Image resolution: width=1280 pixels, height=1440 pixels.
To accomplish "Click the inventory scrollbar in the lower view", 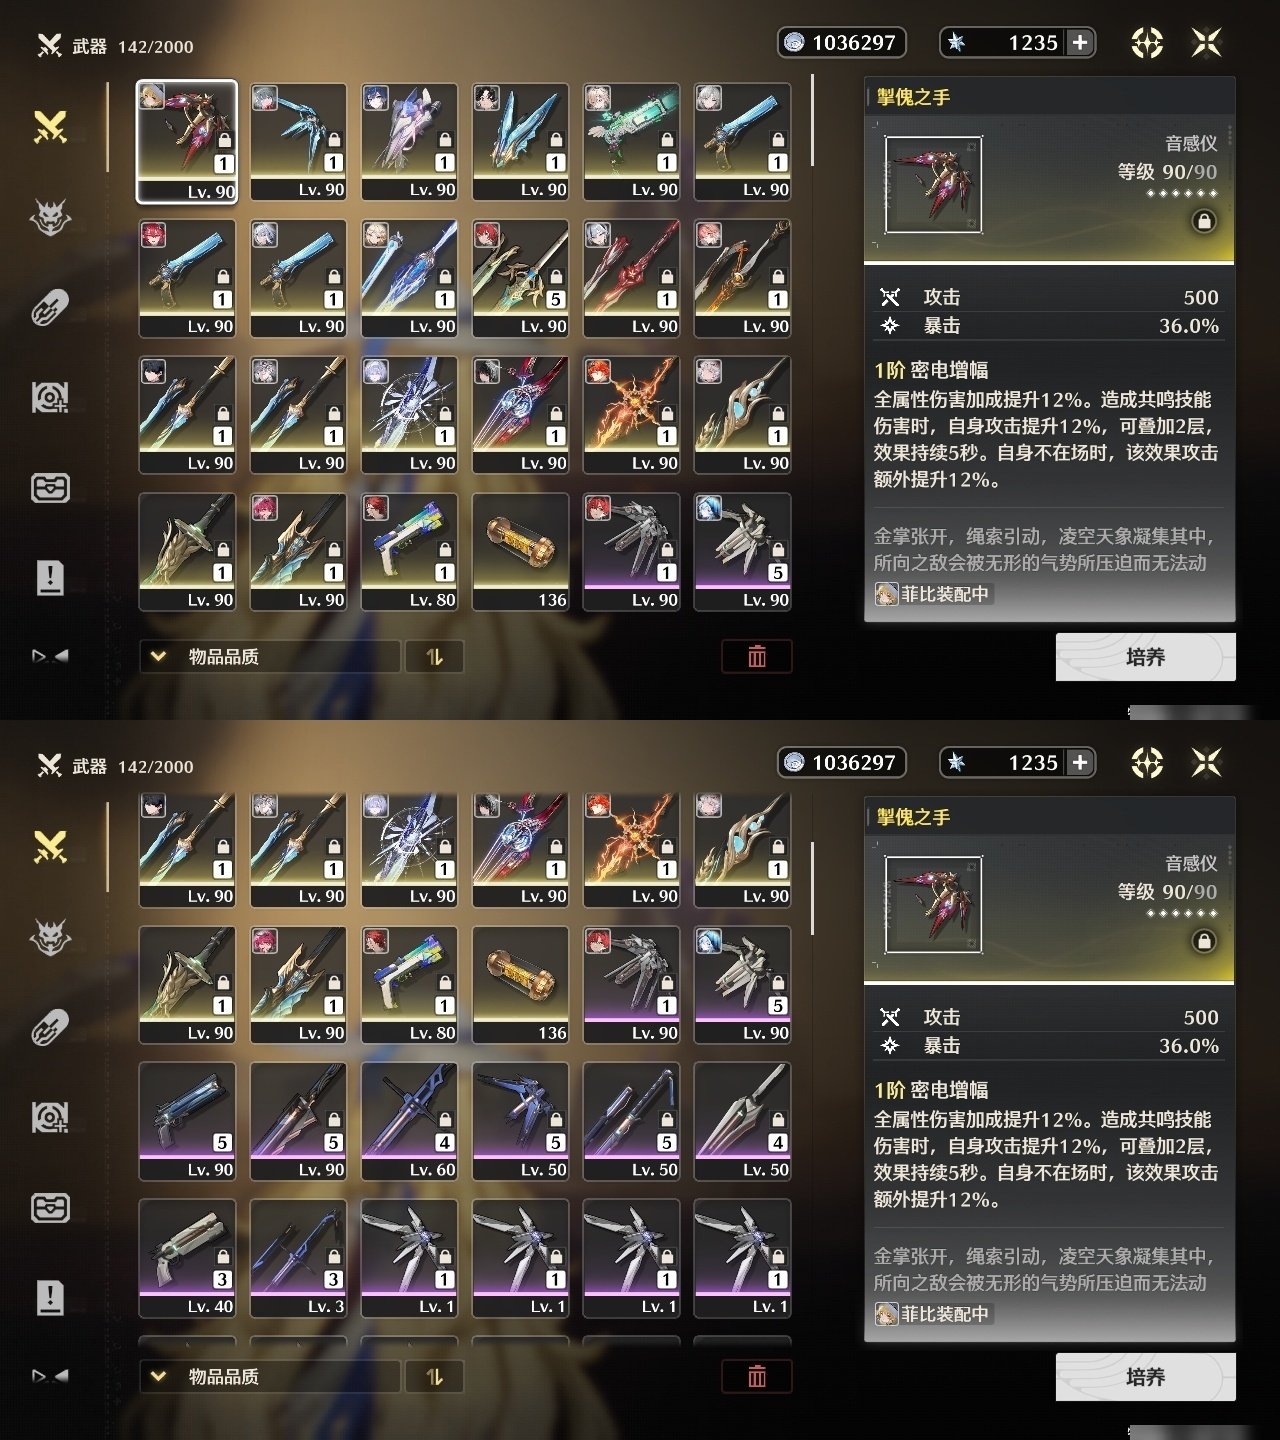I will click(812, 888).
